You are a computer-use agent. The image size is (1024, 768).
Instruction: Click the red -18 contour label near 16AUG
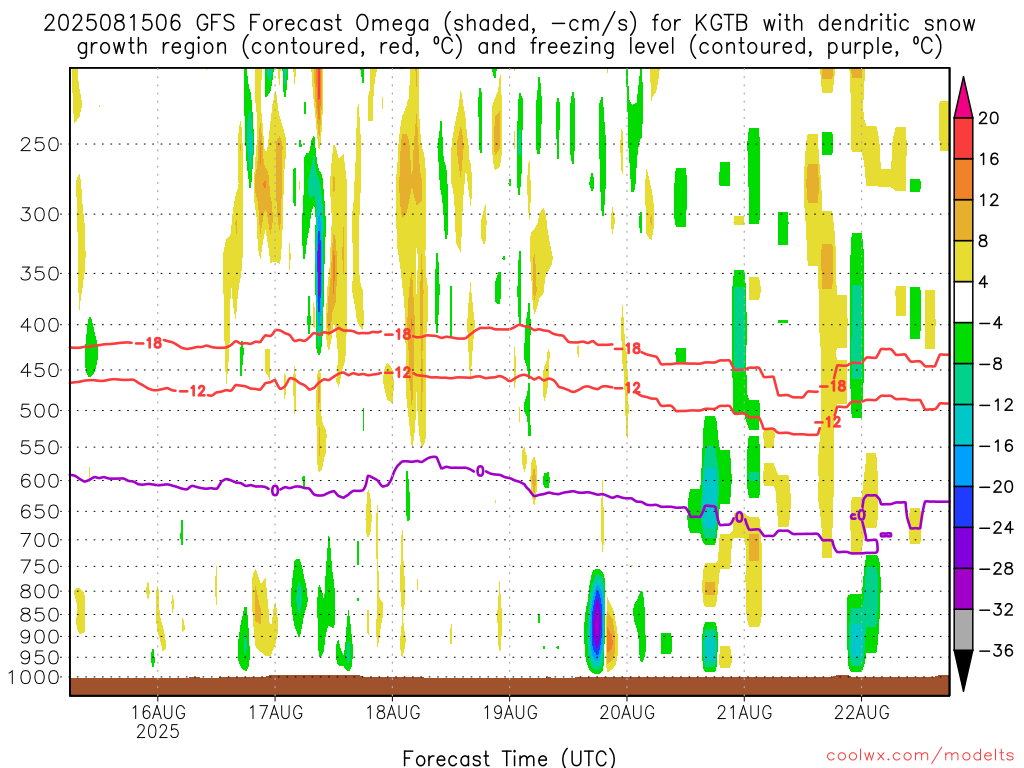pyautogui.click(x=149, y=343)
